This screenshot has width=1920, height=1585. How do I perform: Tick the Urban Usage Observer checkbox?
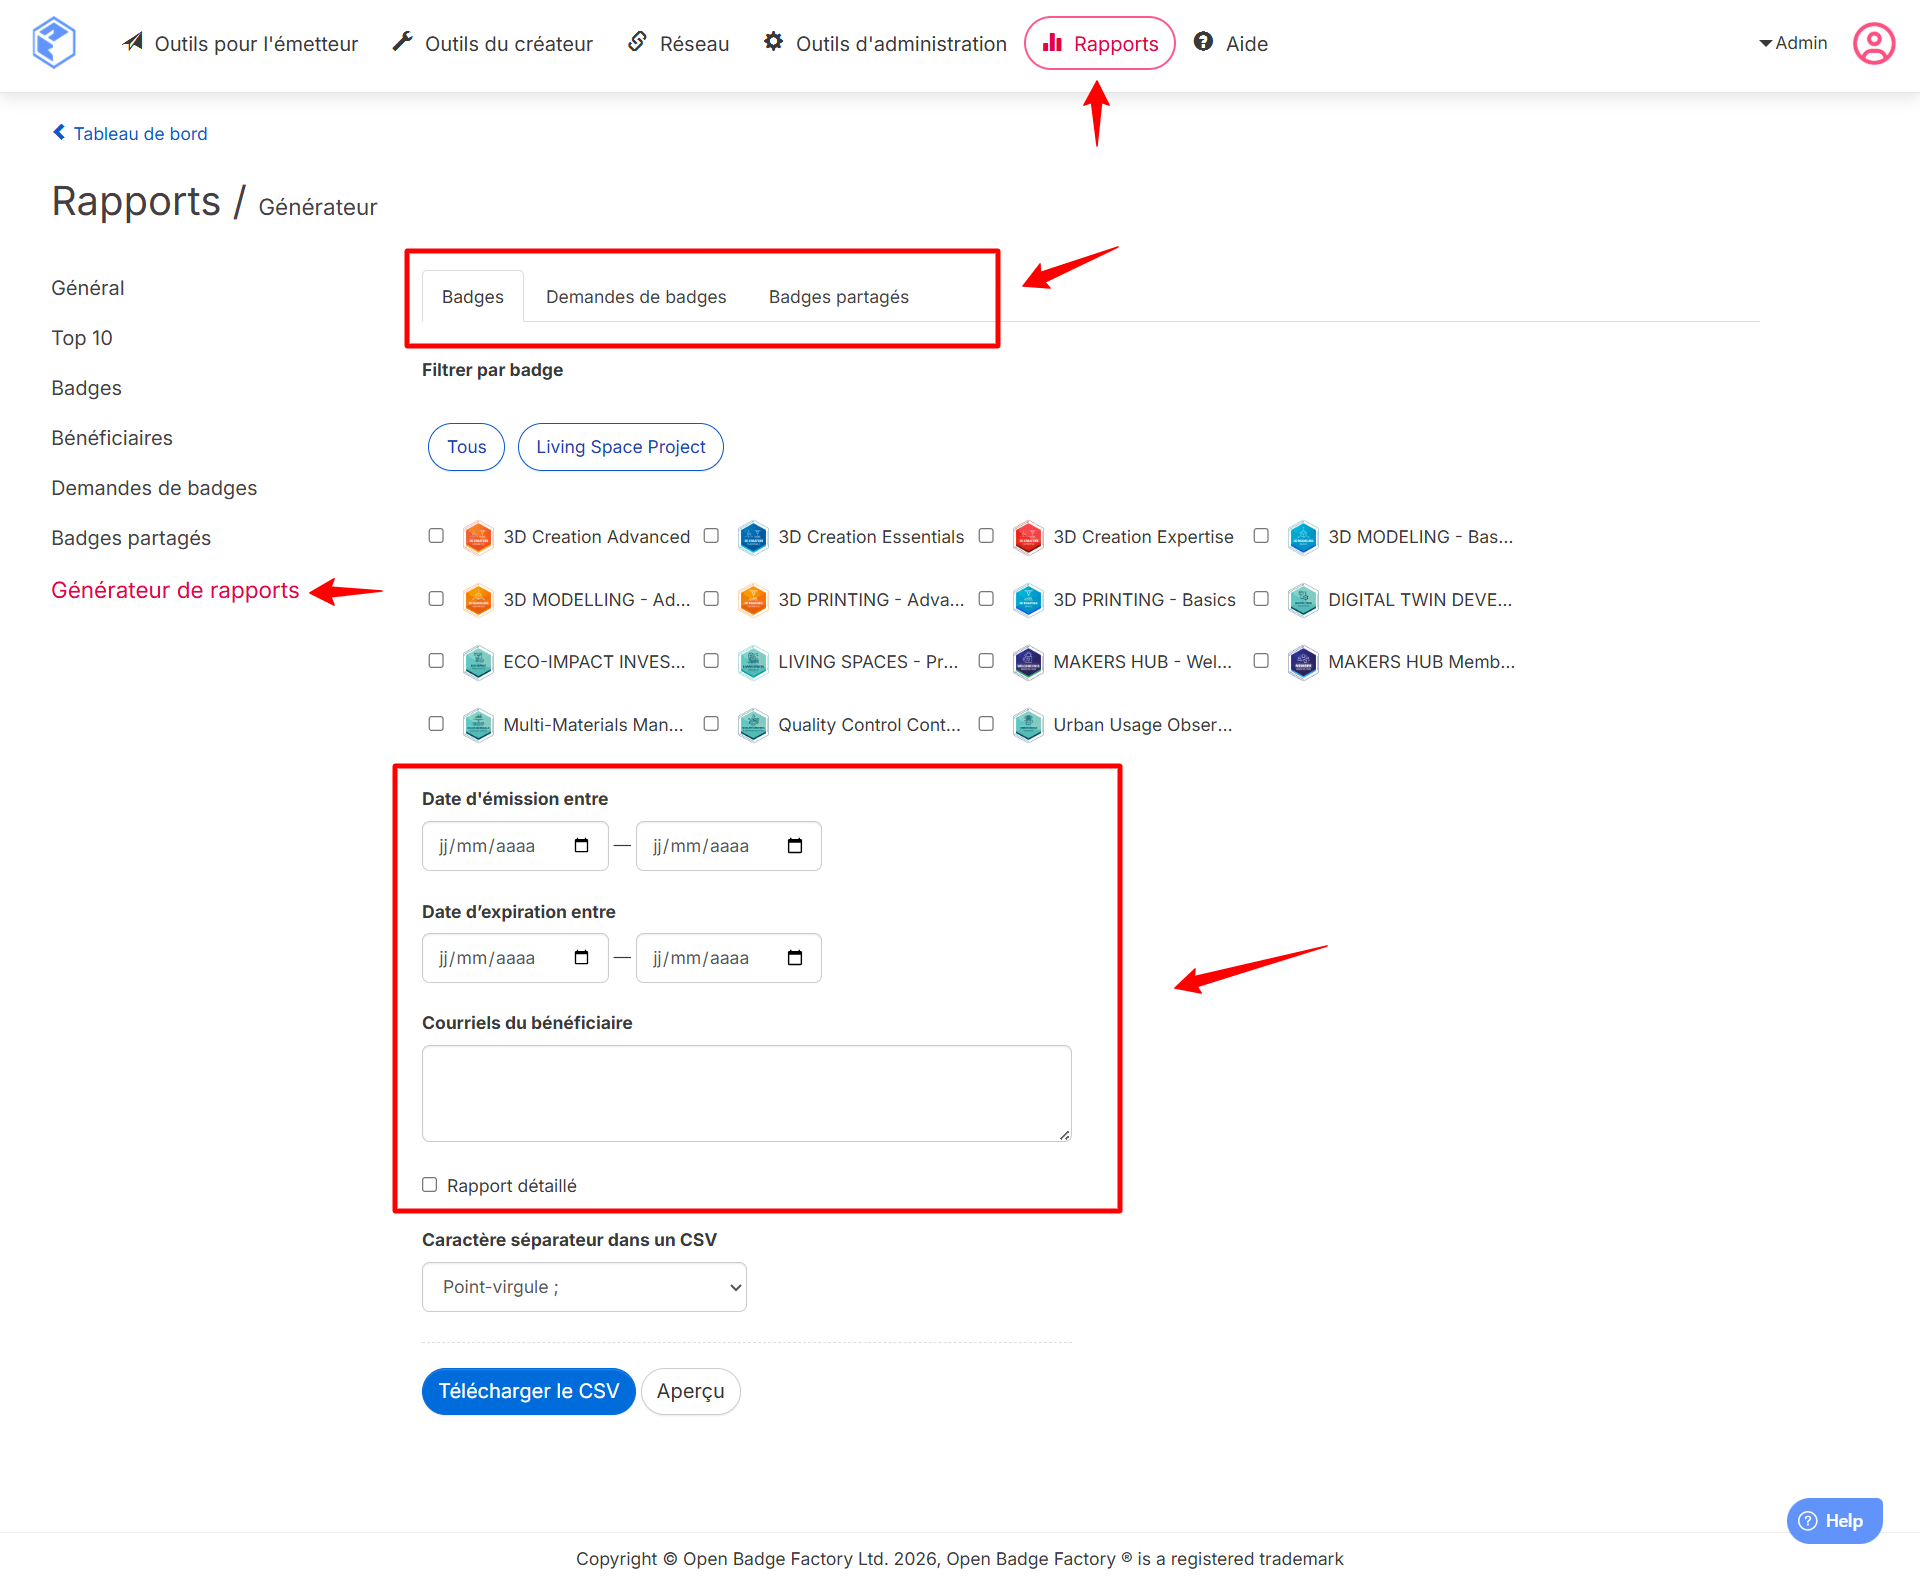pos(986,724)
